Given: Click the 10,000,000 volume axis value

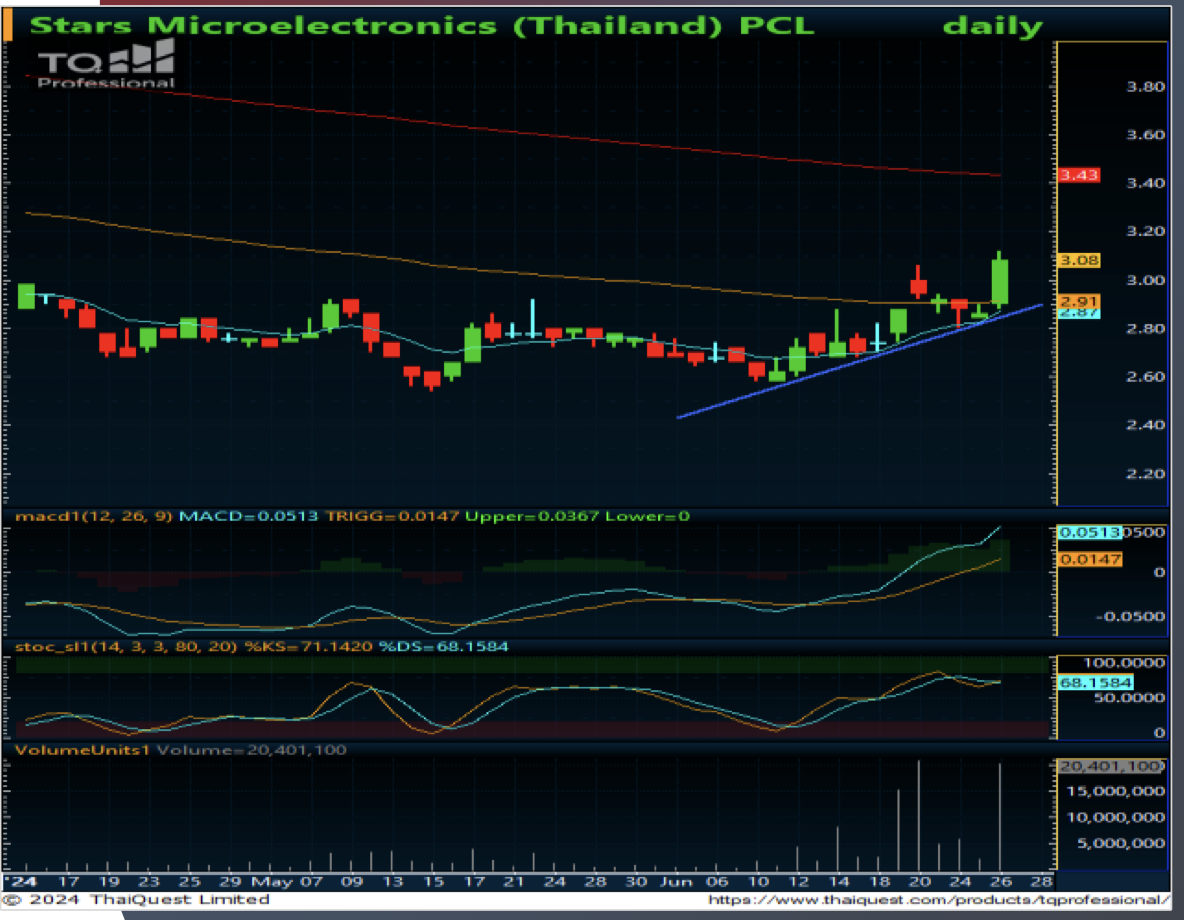Looking at the screenshot, I should tap(1115, 818).
